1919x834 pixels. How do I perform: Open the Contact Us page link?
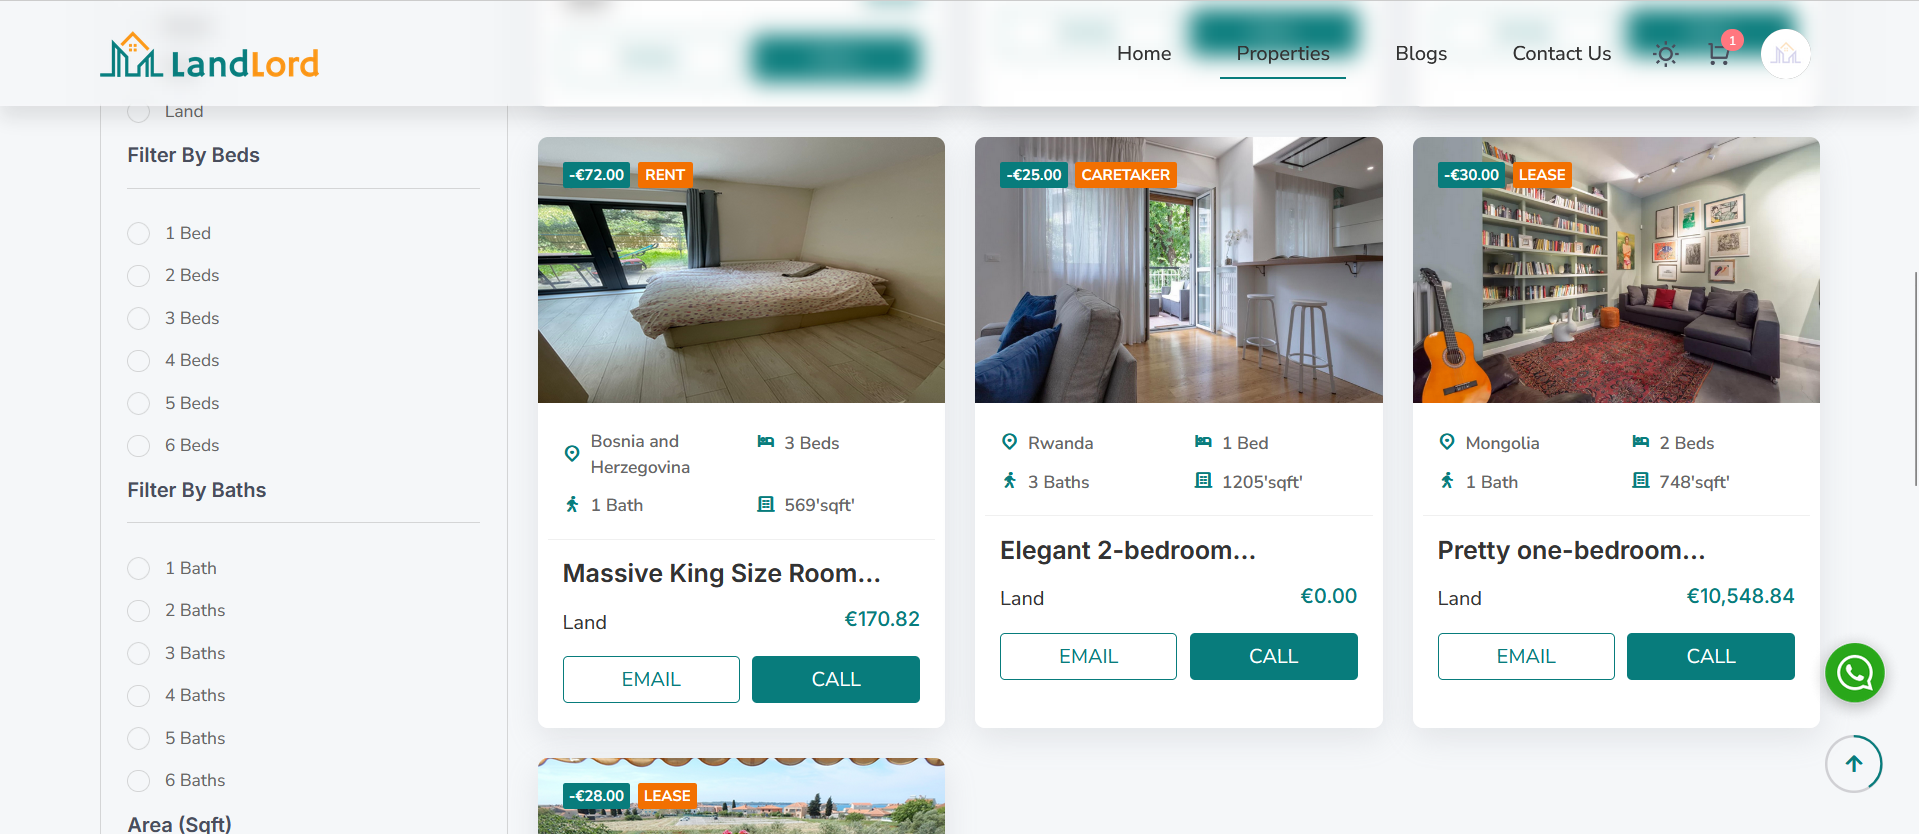(x=1561, y=54)
